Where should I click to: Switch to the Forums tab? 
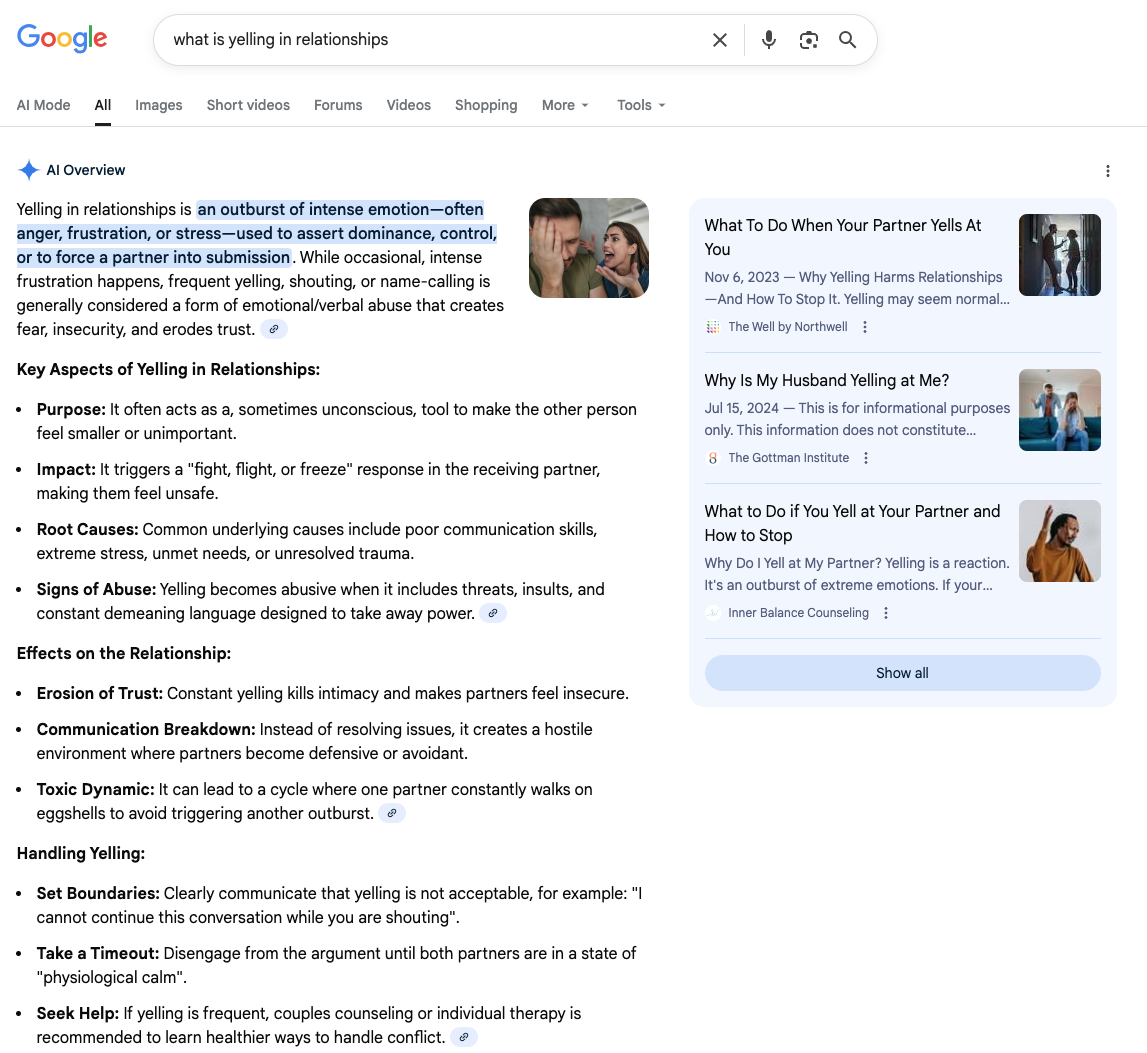pos(338,105)
